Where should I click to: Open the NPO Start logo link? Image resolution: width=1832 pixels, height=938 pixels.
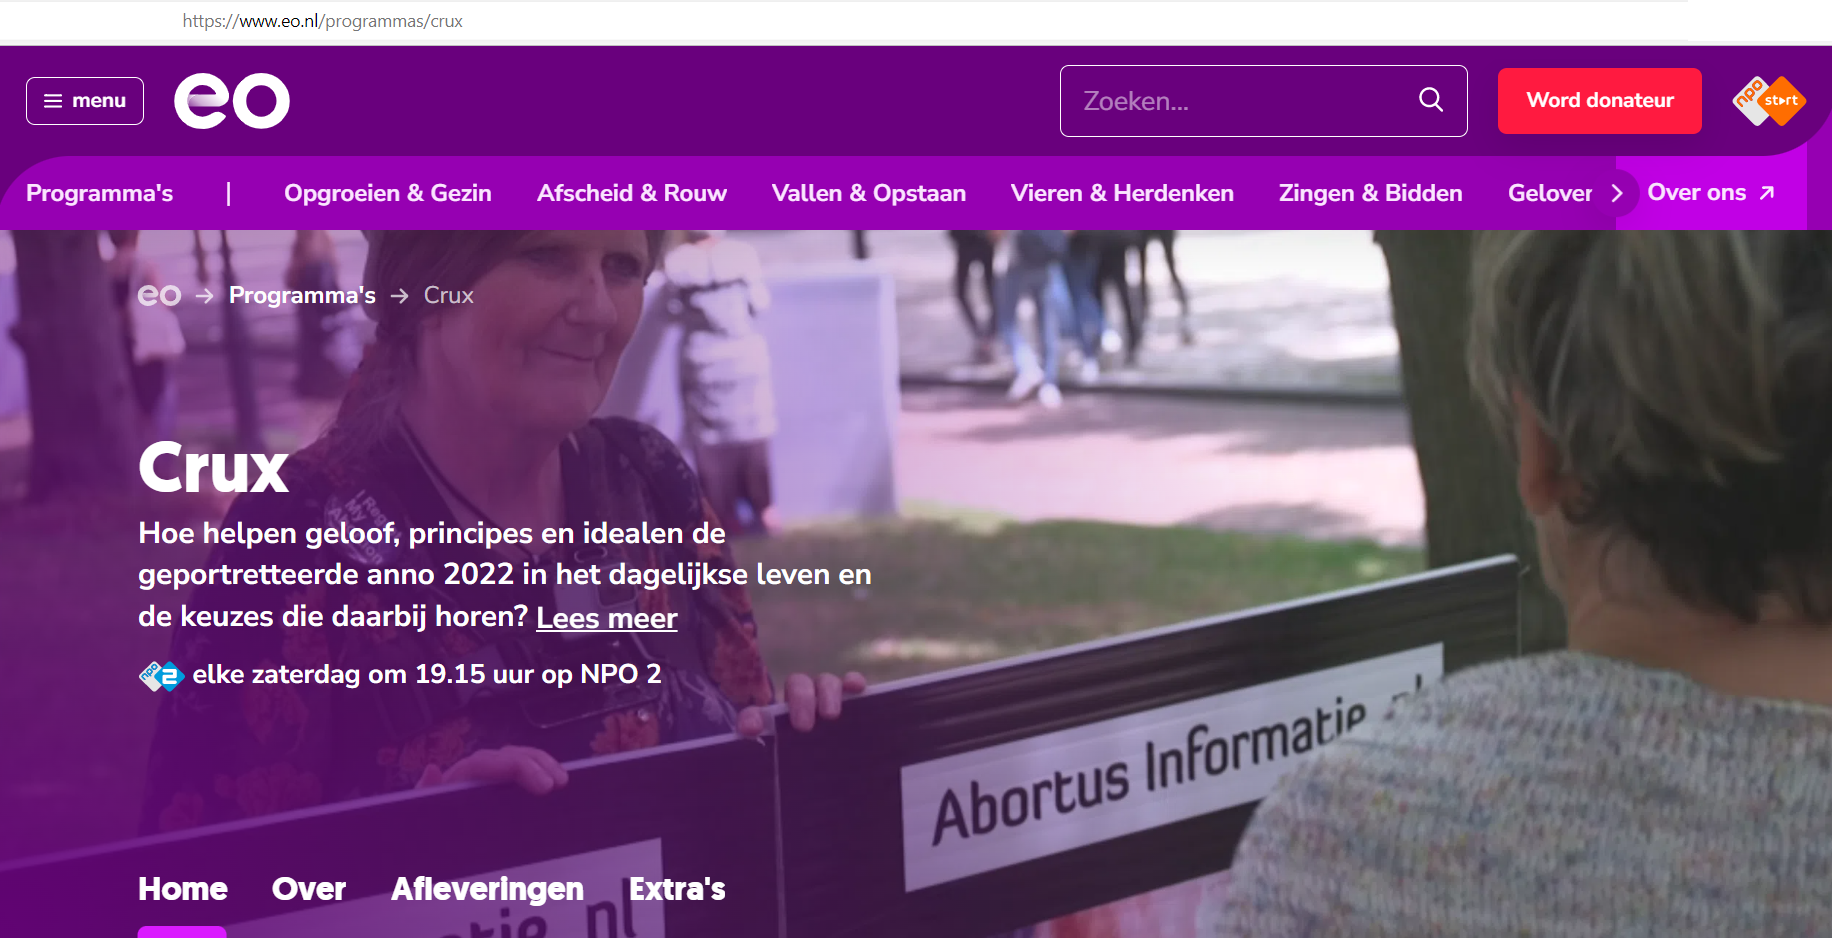[1769, 101]
